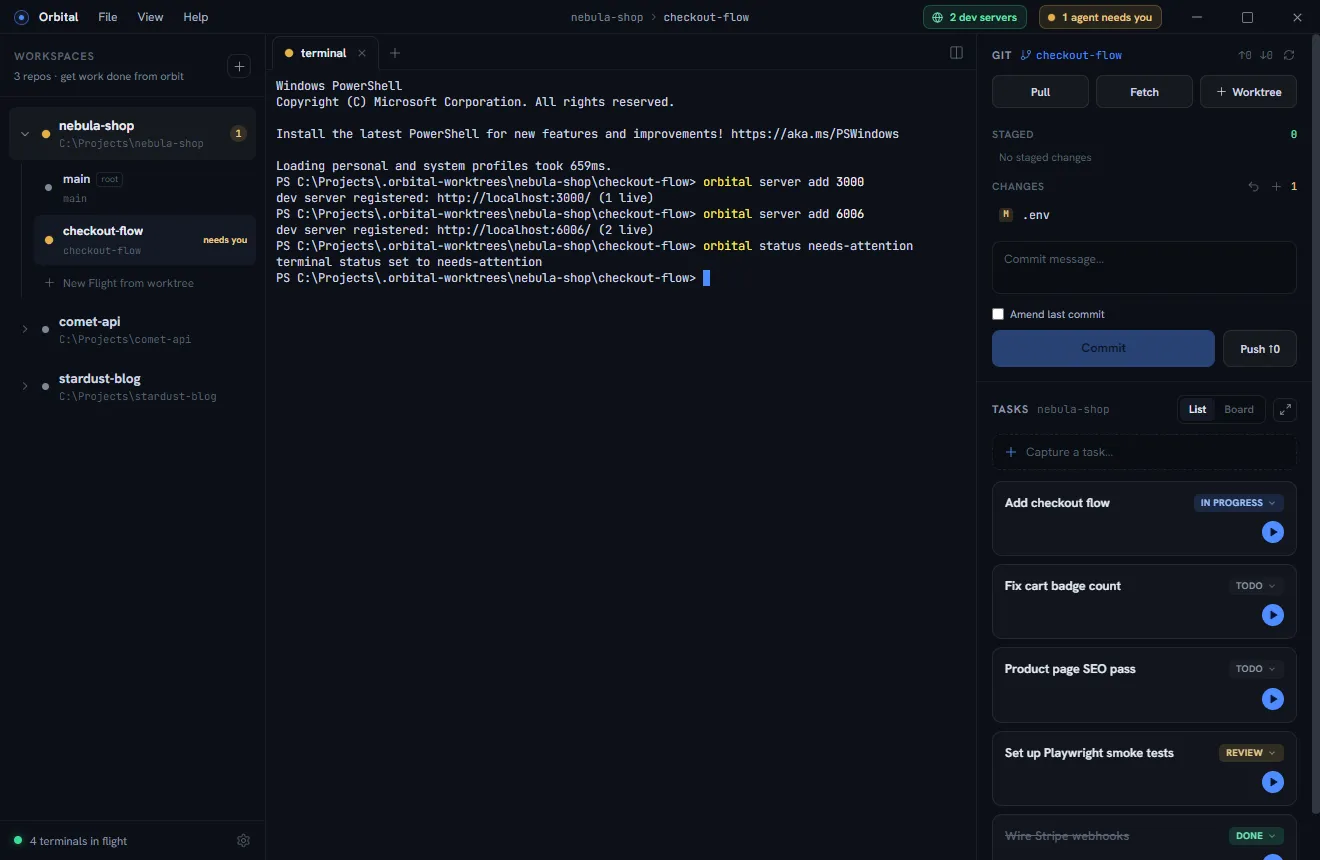Click the comet-api workspace name
The height and width of the screenshot is (860, 1320).
click(x=90, y=322)
